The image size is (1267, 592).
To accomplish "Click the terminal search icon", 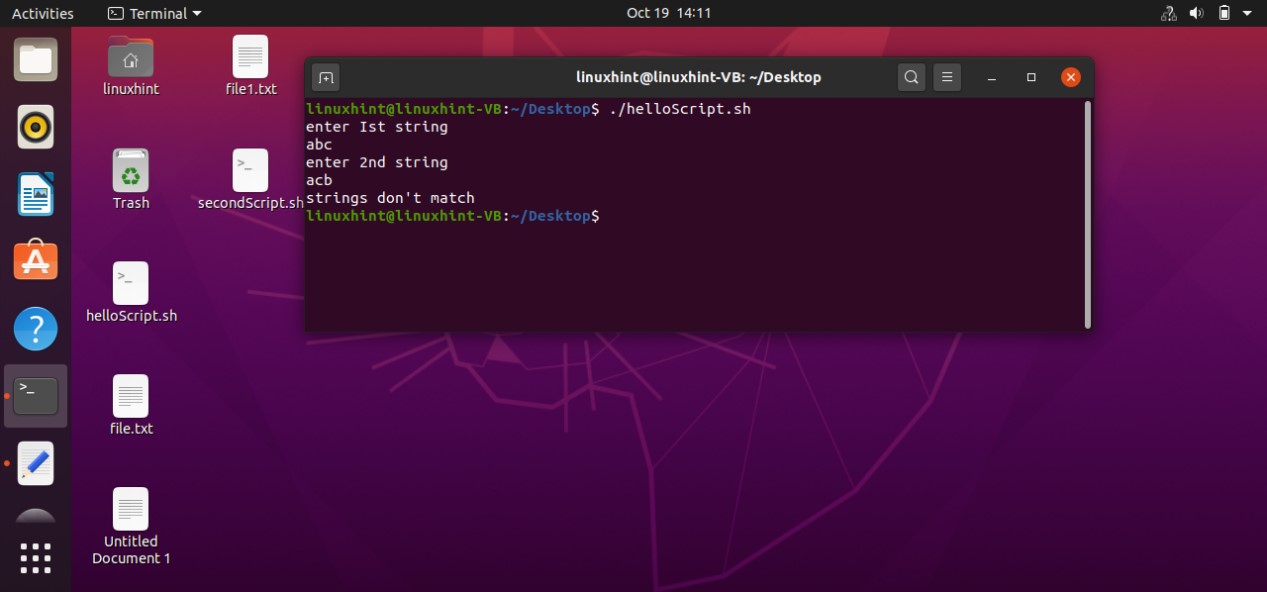I will pyautogui.click(x=911, y=77).
